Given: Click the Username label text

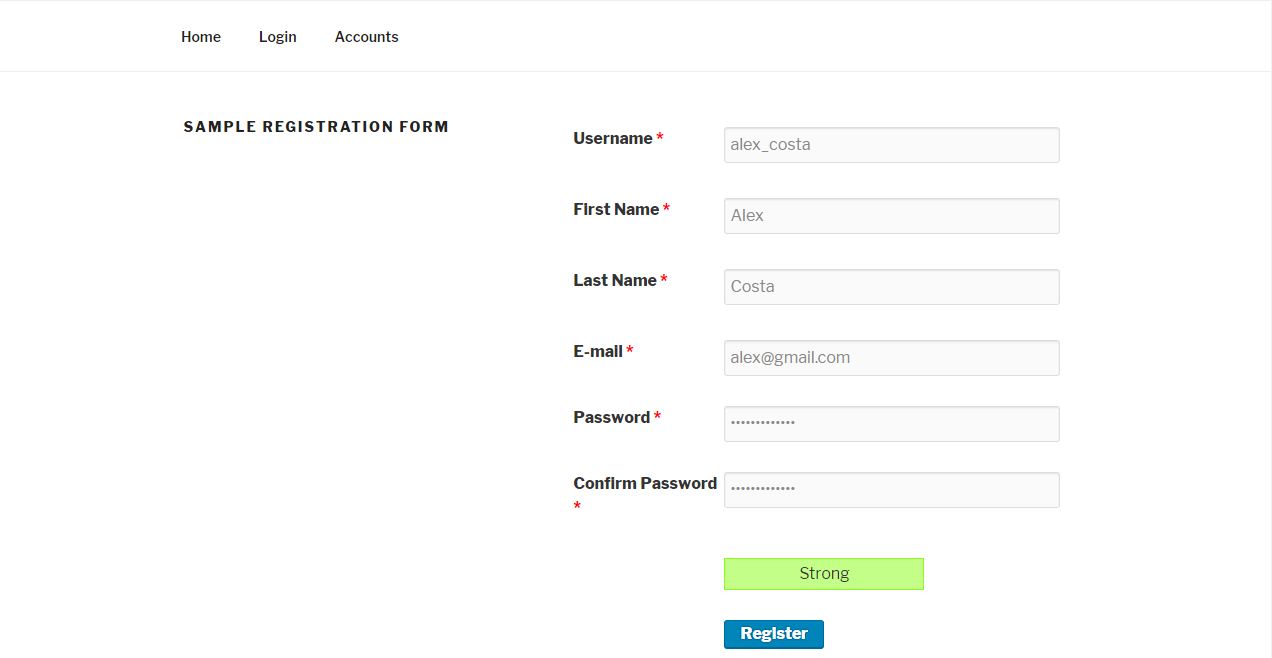Looking at the screenshot, I should 612,139.
